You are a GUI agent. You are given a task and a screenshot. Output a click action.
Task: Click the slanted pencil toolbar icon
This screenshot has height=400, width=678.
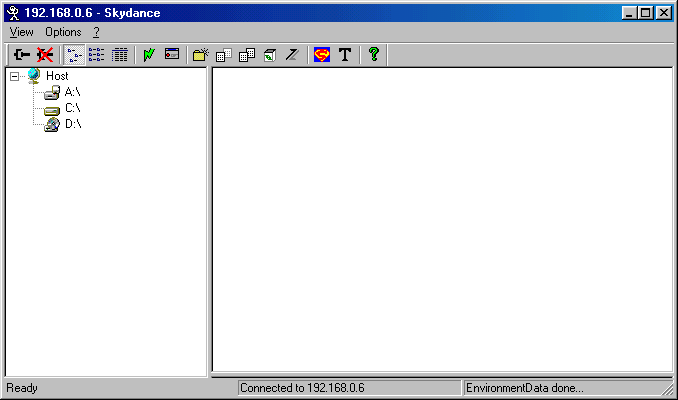pos(291,55)
